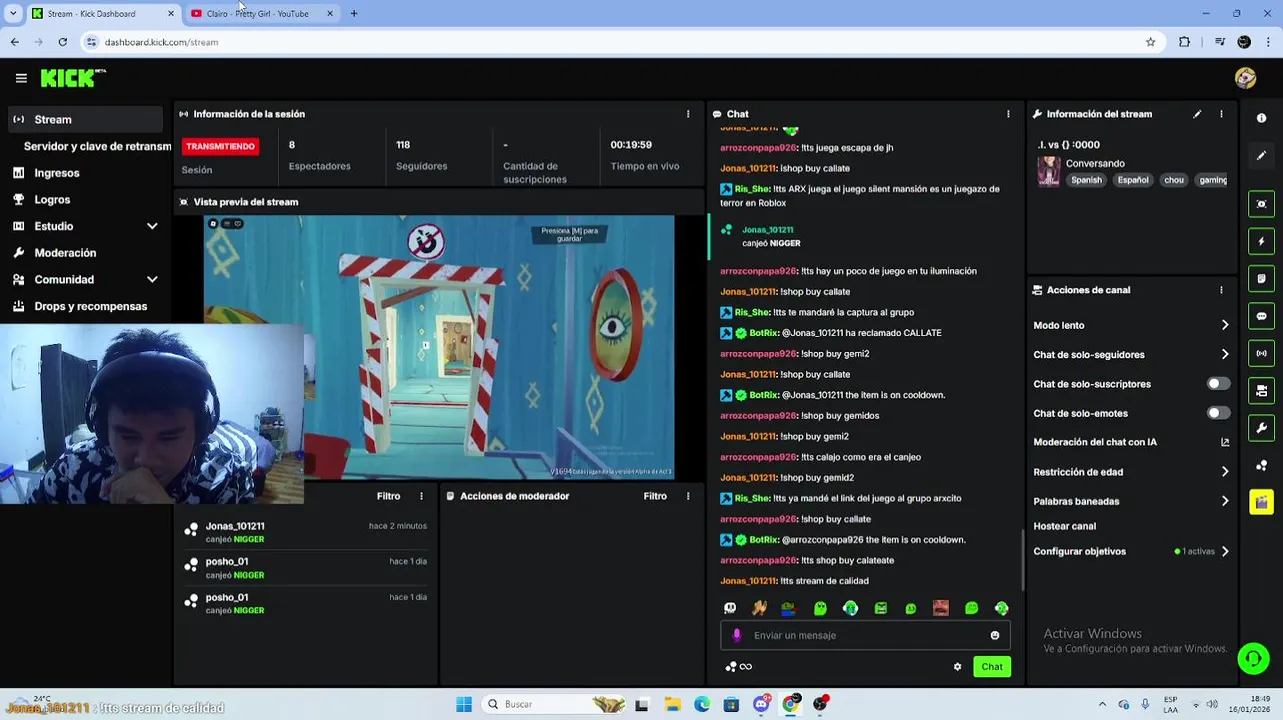1283x720 pixels.
Task: Open the info icon in right sidebar
Action: pyautogui.click(x=1261, y=118)
